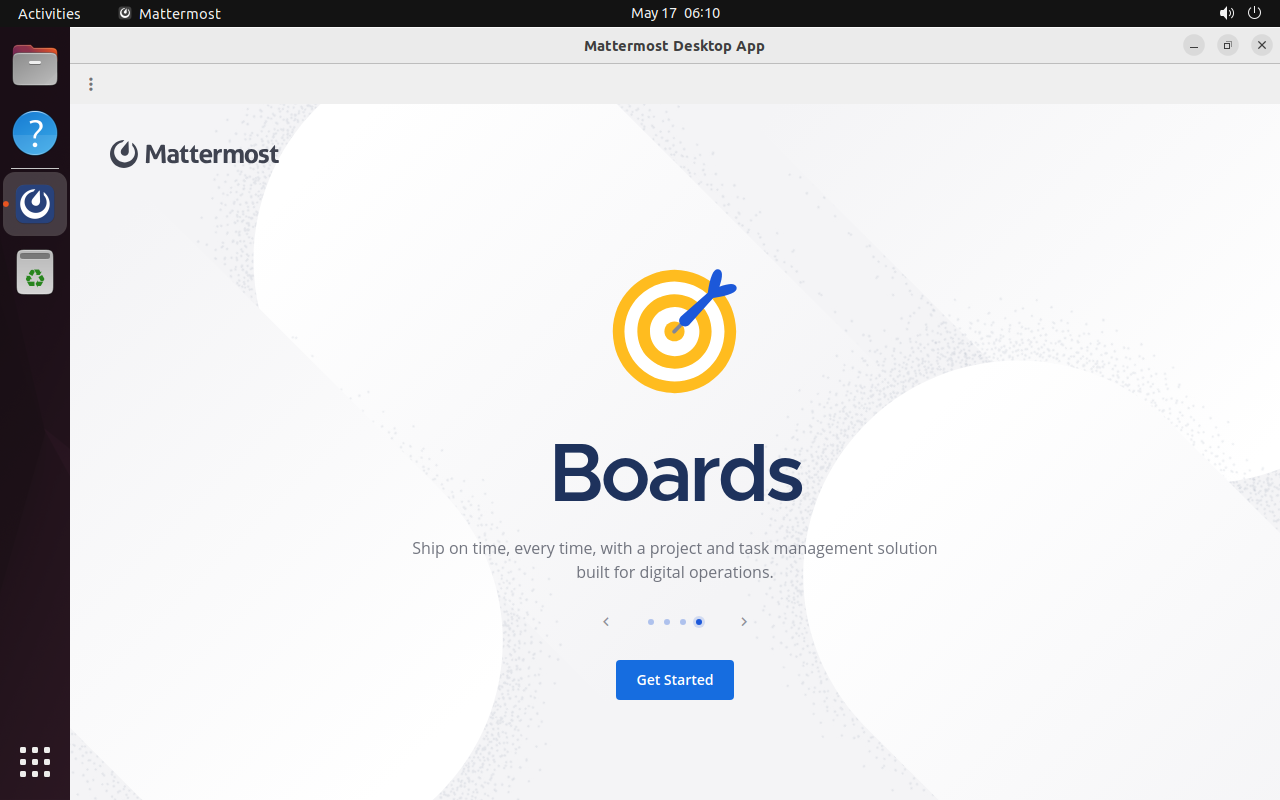Open Mattermost app menu in top bar
Viewport: 1280px width, 800px height.
pos(169,13)
